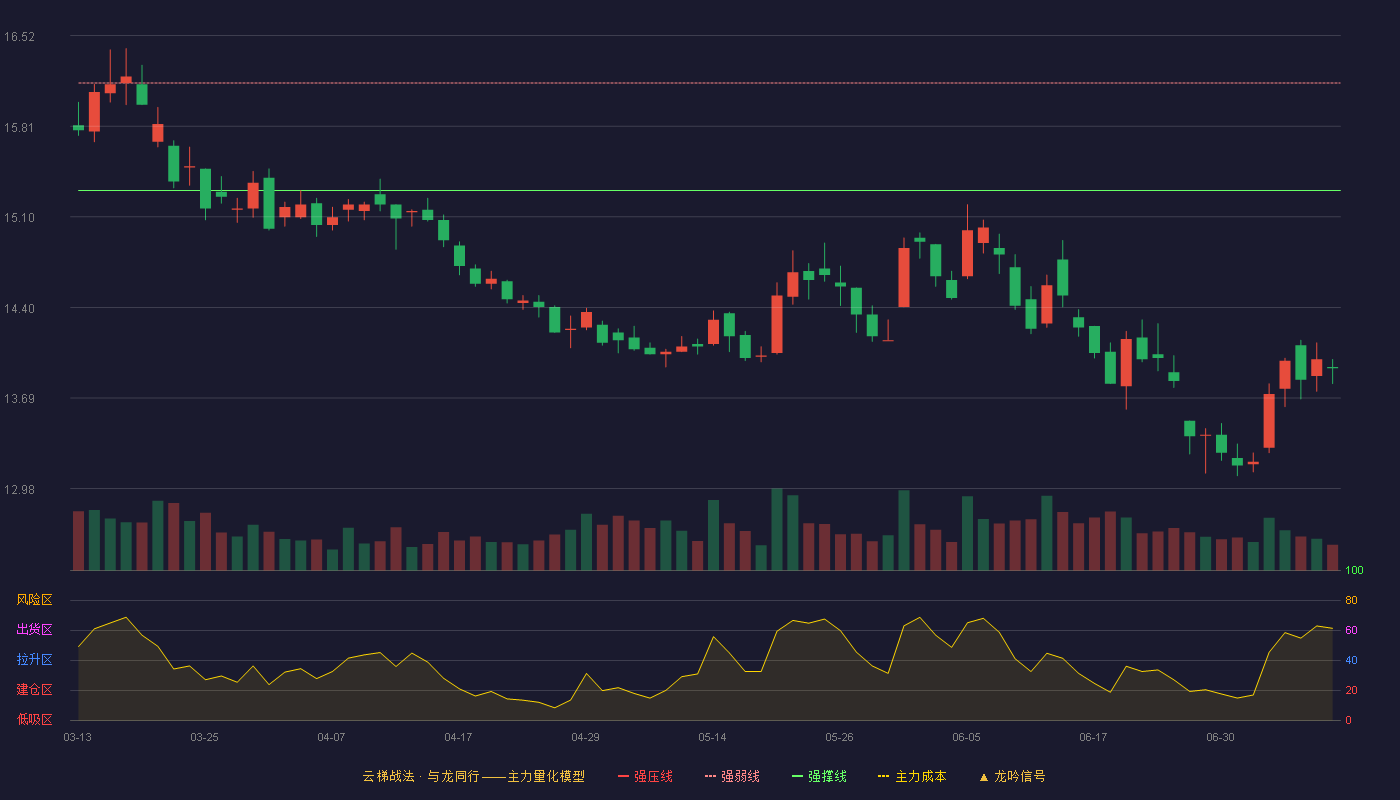Click the 13.69 price axis label
This screenshot has width=1400, height=800.
pyautogui.click(x=19, y=399)
